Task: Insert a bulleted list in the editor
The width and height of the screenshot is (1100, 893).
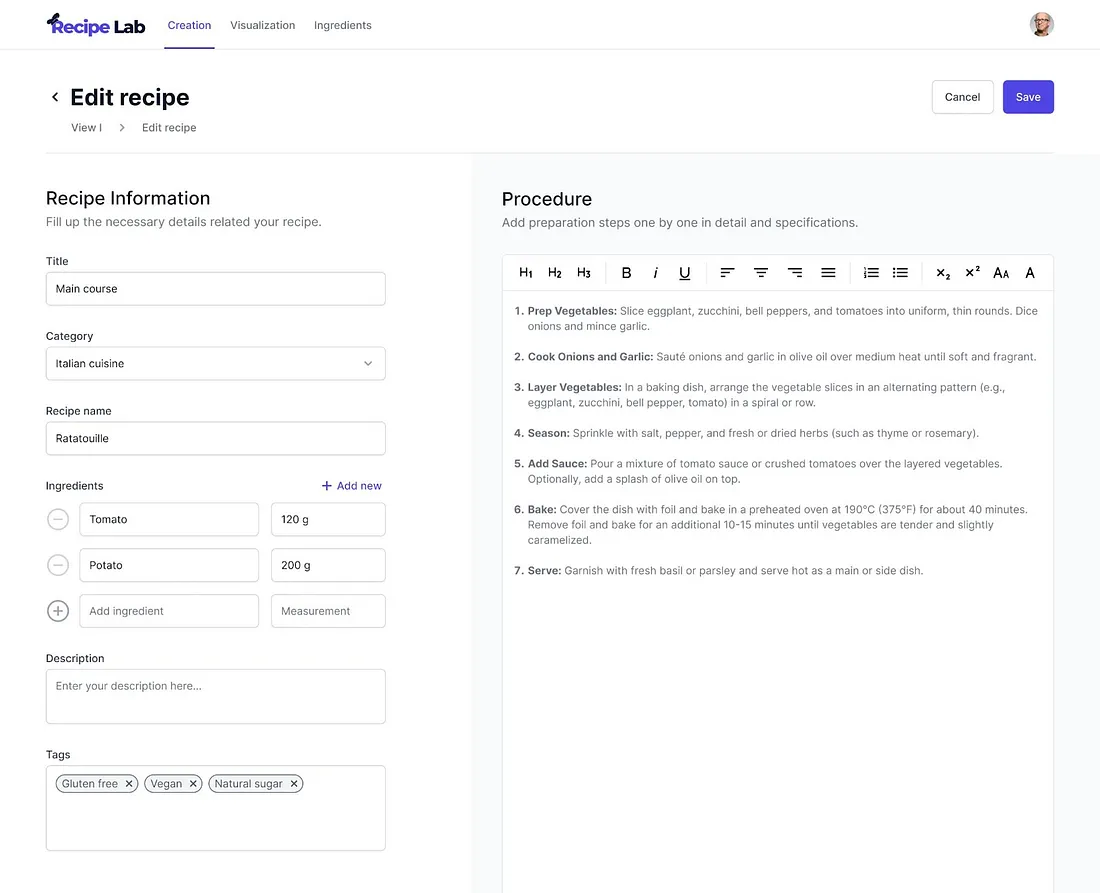Action: tap(900, 273)
